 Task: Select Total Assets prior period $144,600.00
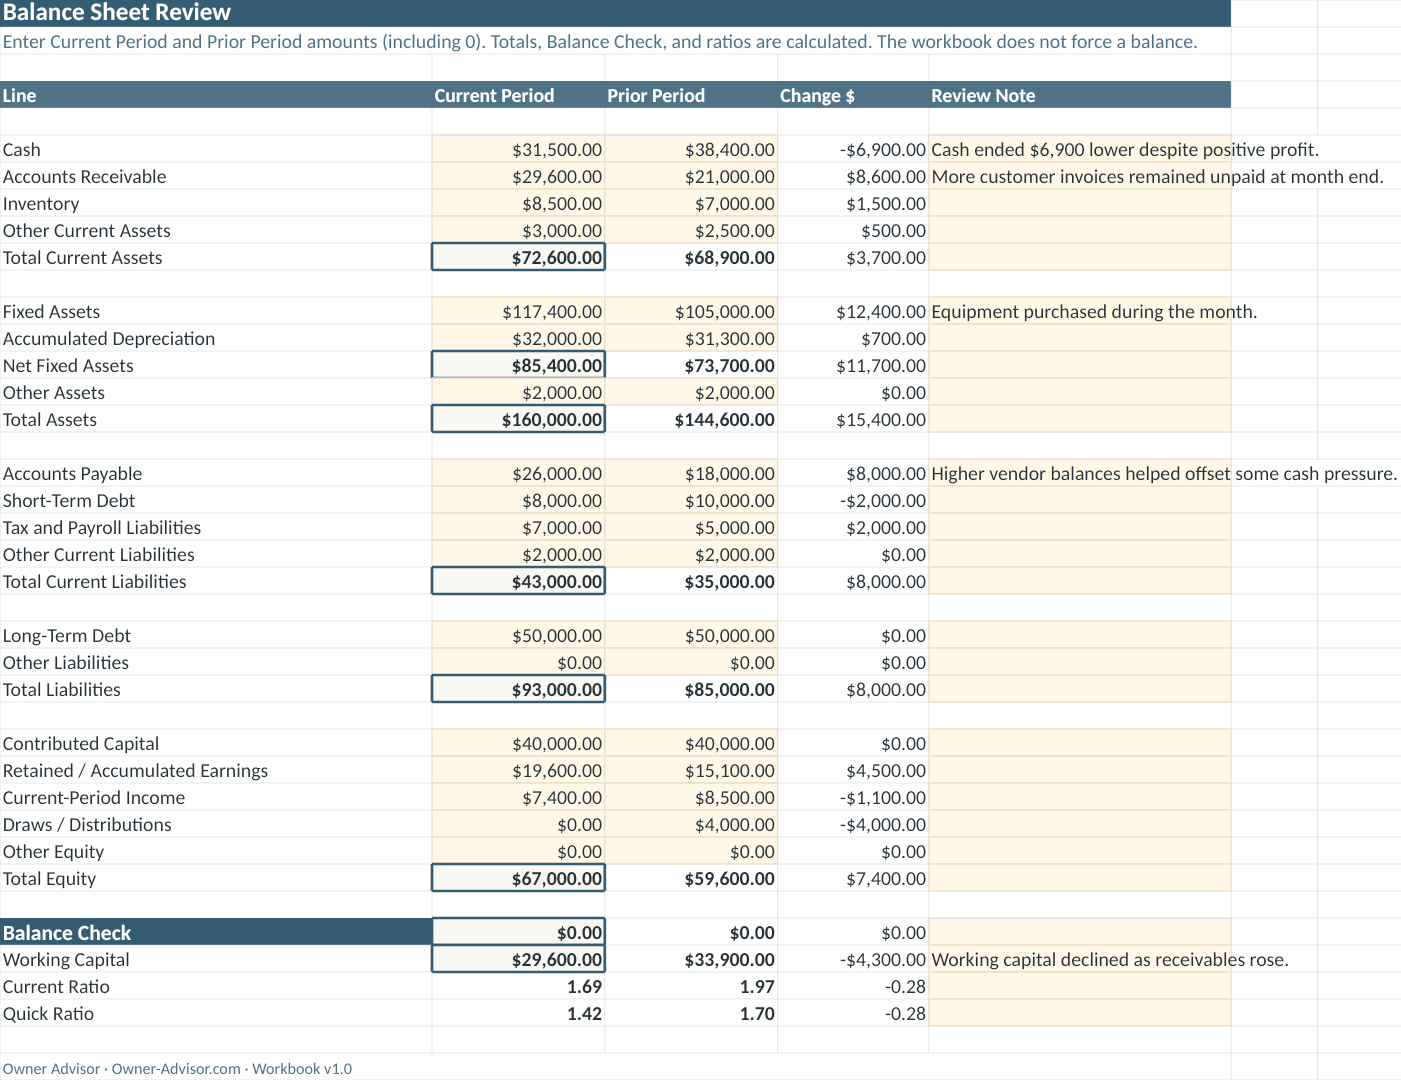click(x=691, y=419)
